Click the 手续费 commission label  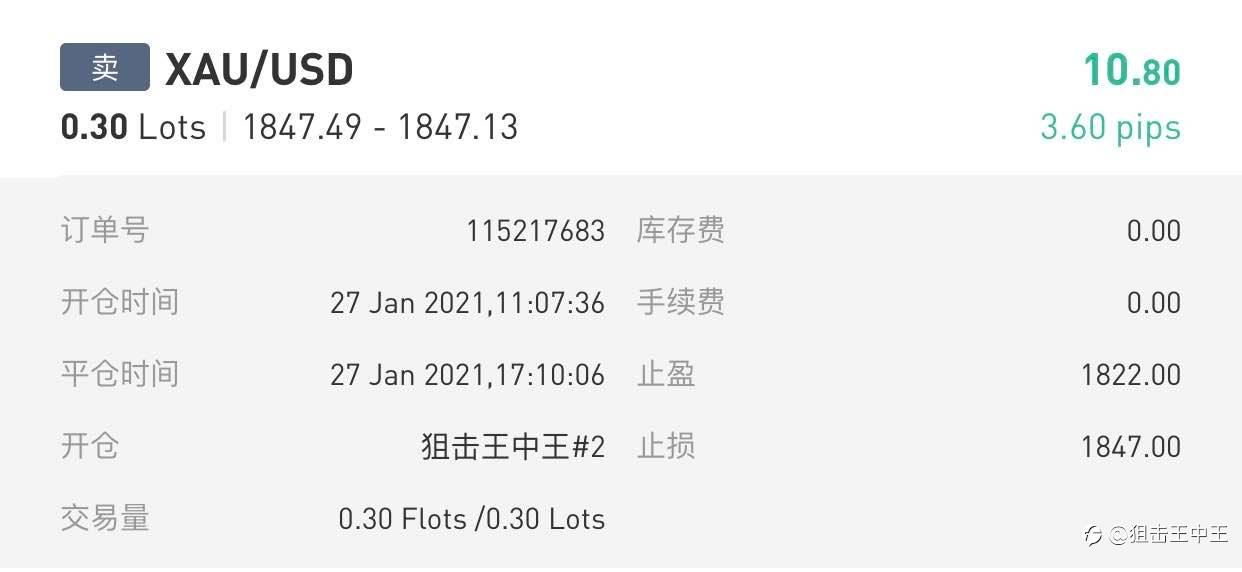coord(680,303)
